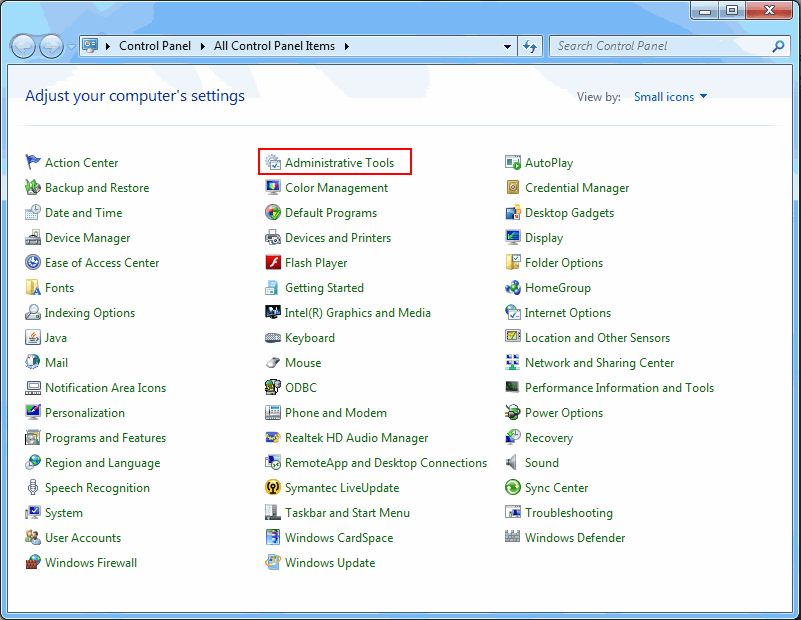
Task: Open the HomeGroup icon
Action: [513, 288]
